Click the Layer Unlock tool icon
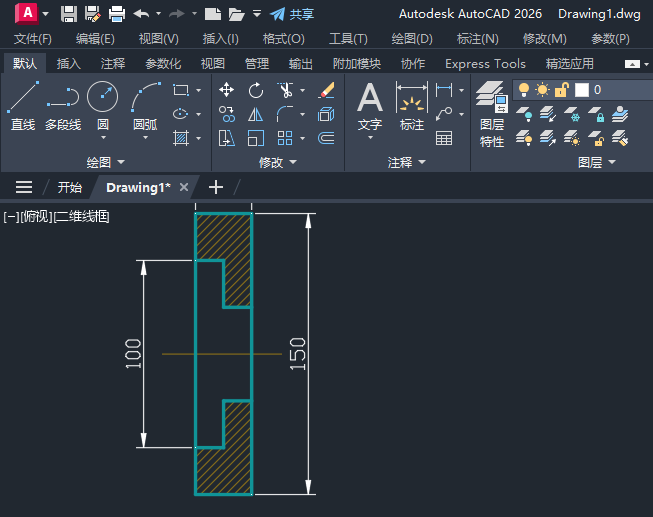653x517 pixels. click(596, 138)
